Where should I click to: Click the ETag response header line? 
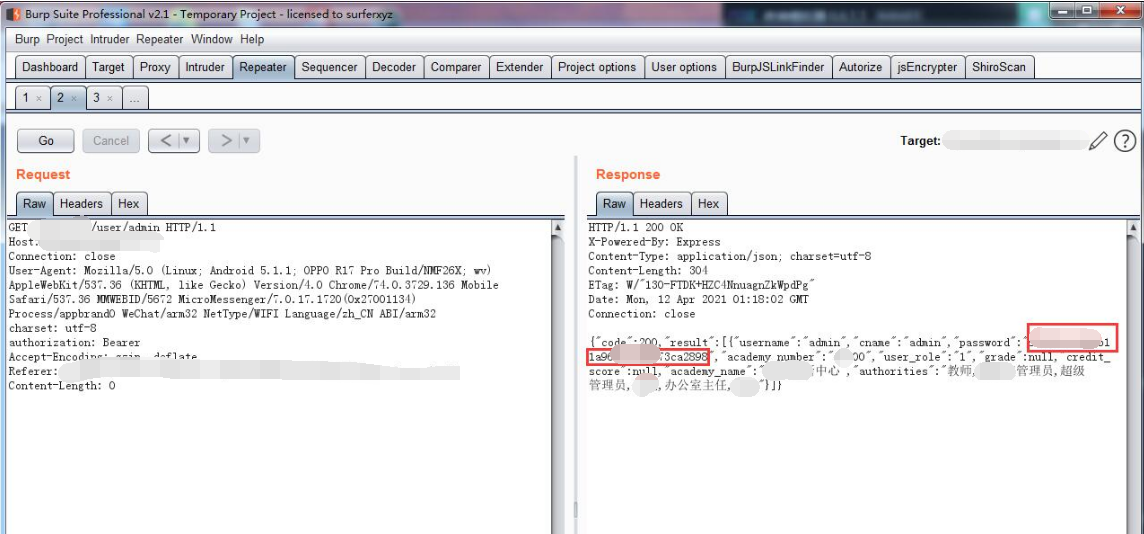click(x=701, y=285)
